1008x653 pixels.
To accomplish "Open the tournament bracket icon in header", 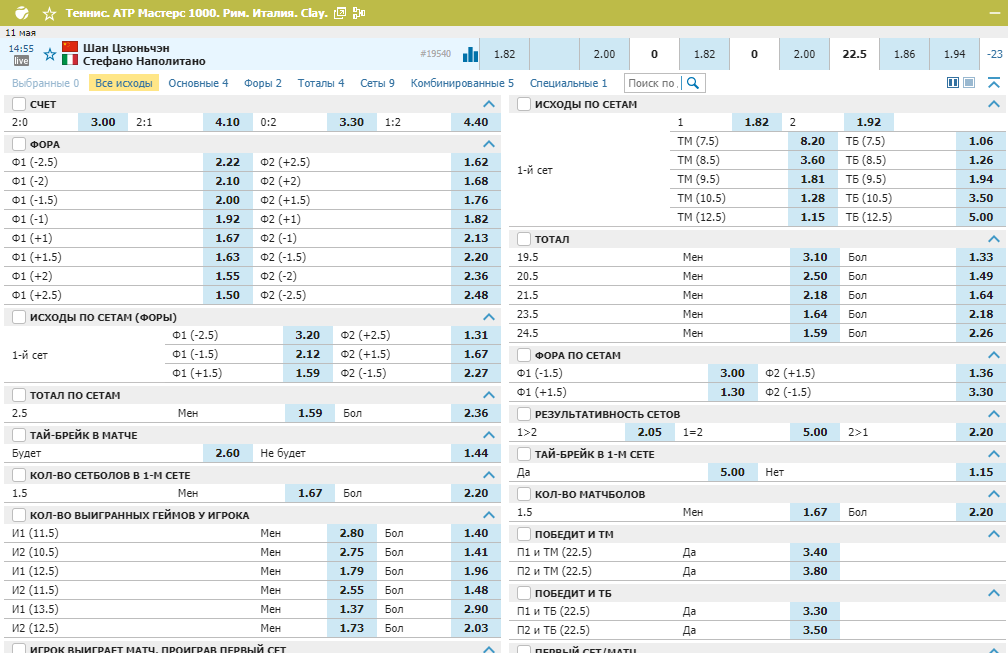I will pos(359,13).
